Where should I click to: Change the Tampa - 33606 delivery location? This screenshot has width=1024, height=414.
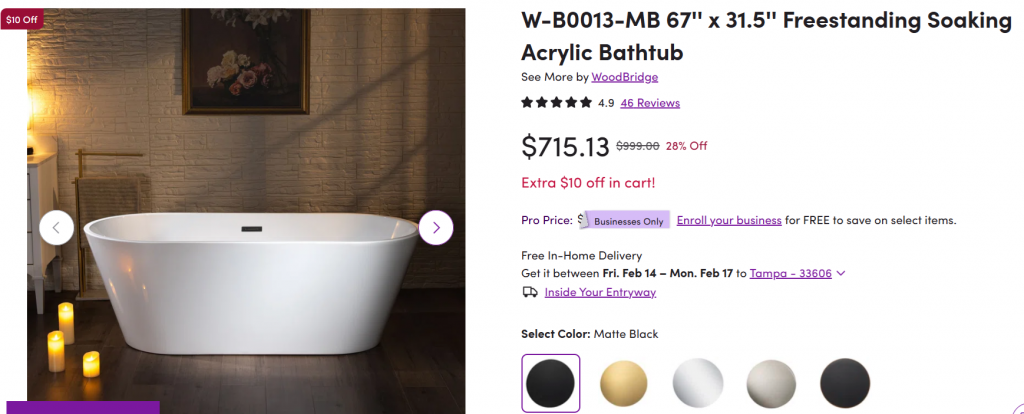click(791, 273)
